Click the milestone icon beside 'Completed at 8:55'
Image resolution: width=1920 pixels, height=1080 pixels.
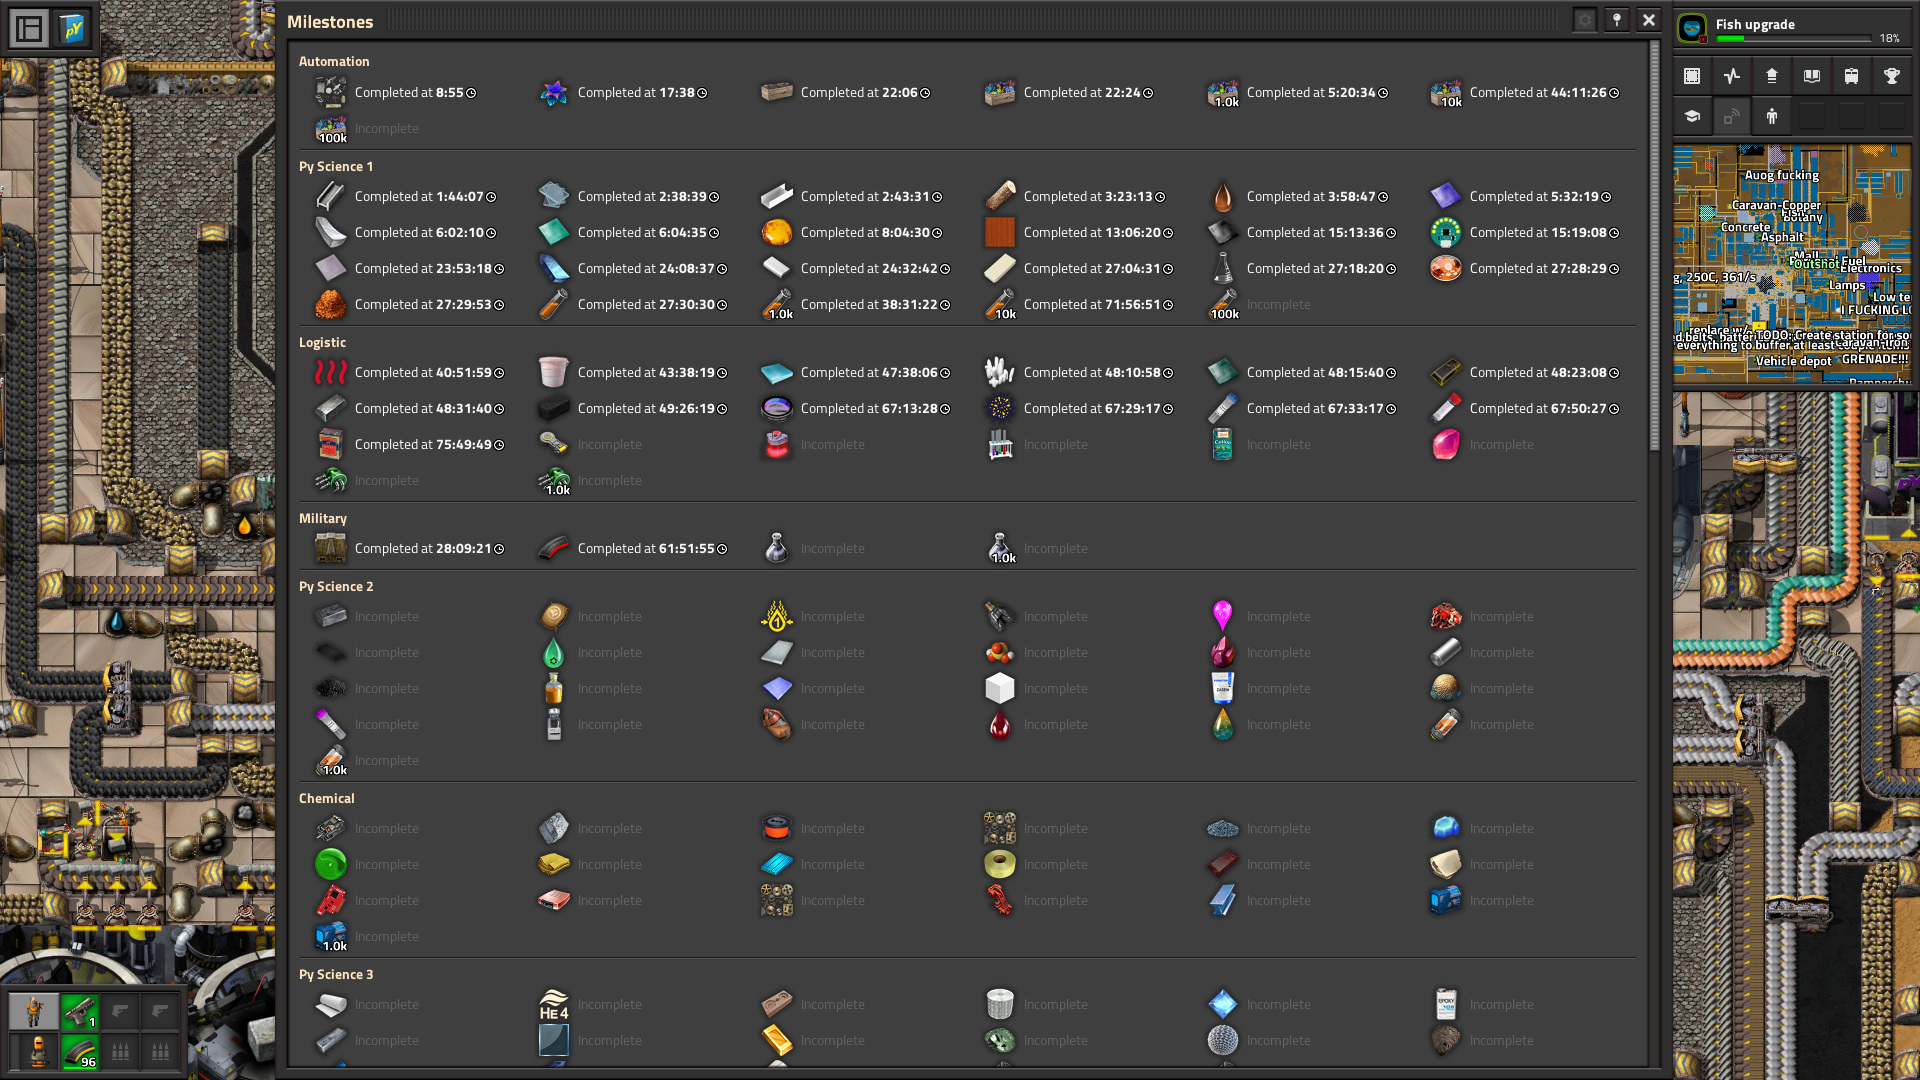[x=331, y=92]
